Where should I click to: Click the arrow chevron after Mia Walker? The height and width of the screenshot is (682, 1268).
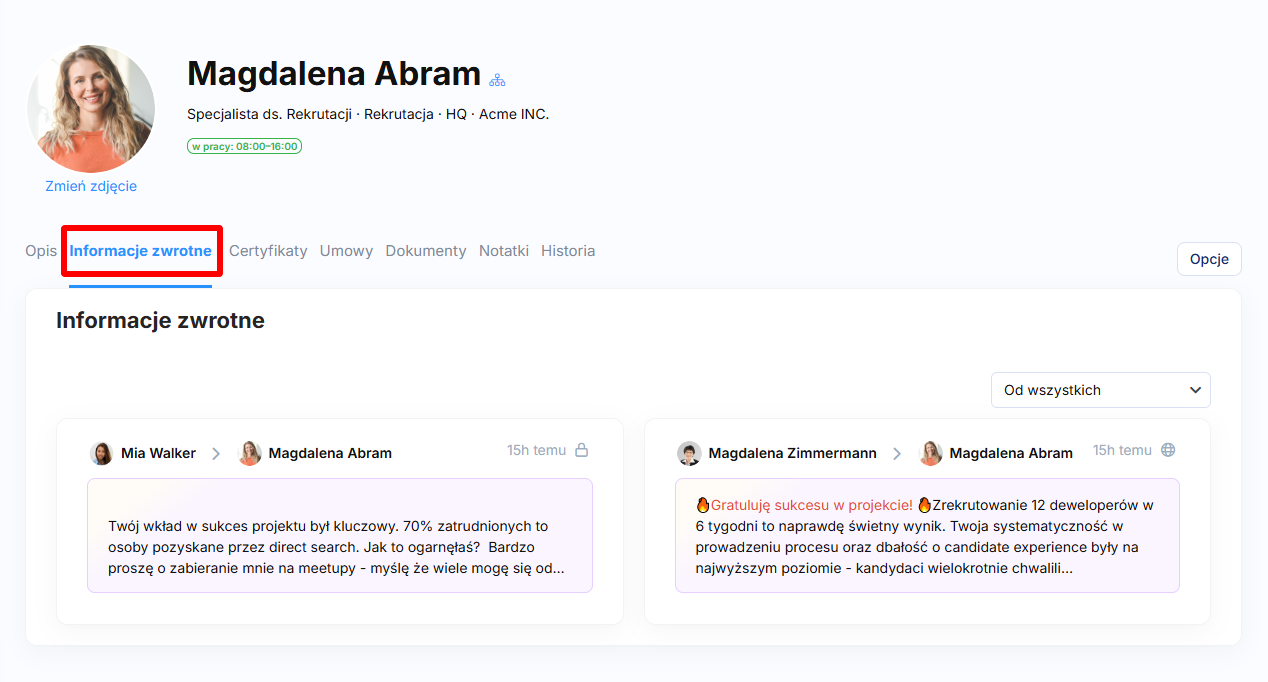216,453
